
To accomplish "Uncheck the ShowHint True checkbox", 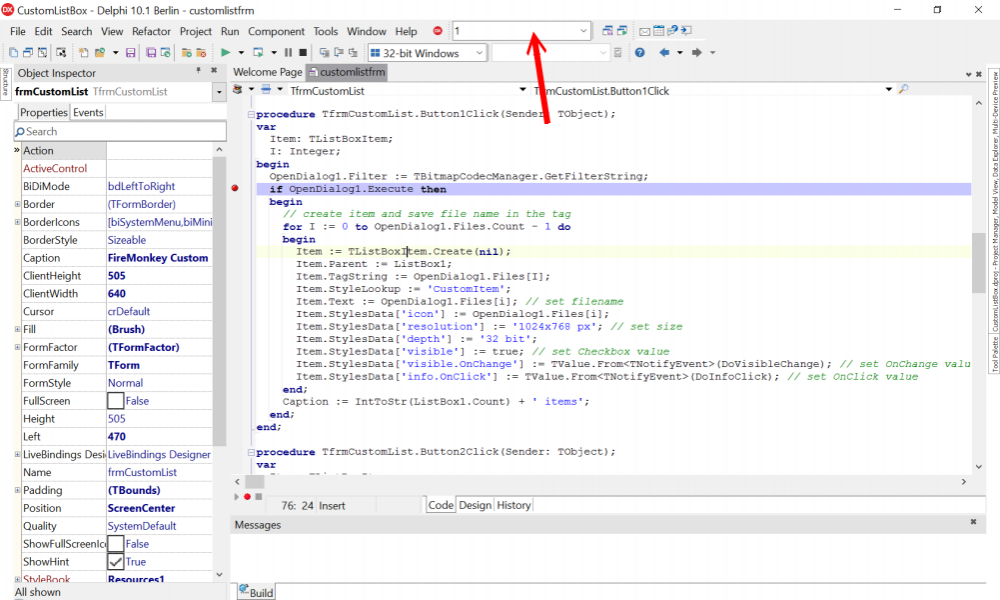I will click(x=115, y=561).
